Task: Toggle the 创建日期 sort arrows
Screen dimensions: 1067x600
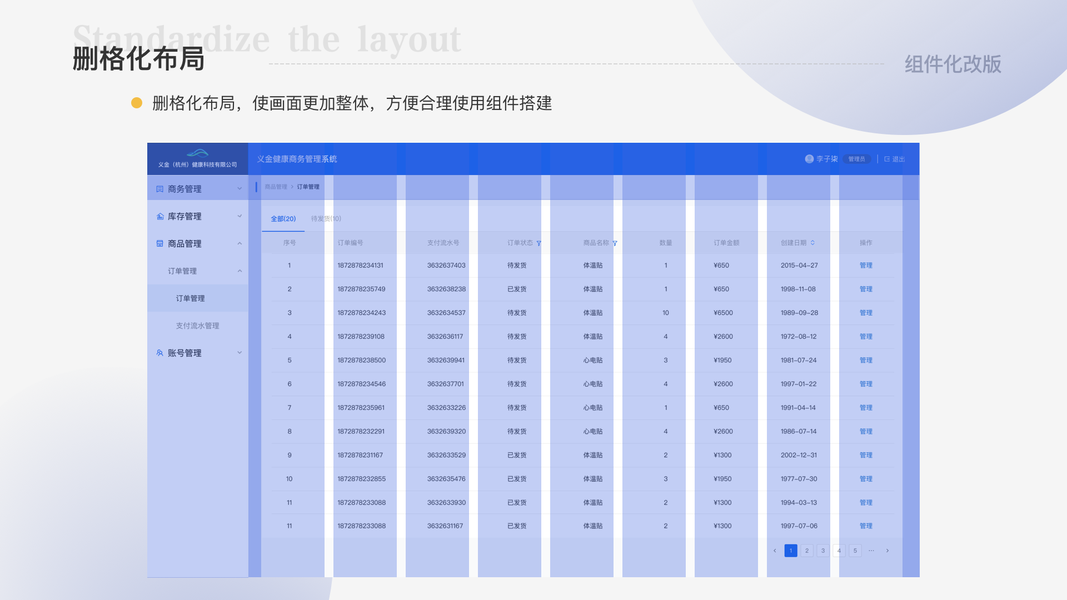Action: click(x=812, y=243)
